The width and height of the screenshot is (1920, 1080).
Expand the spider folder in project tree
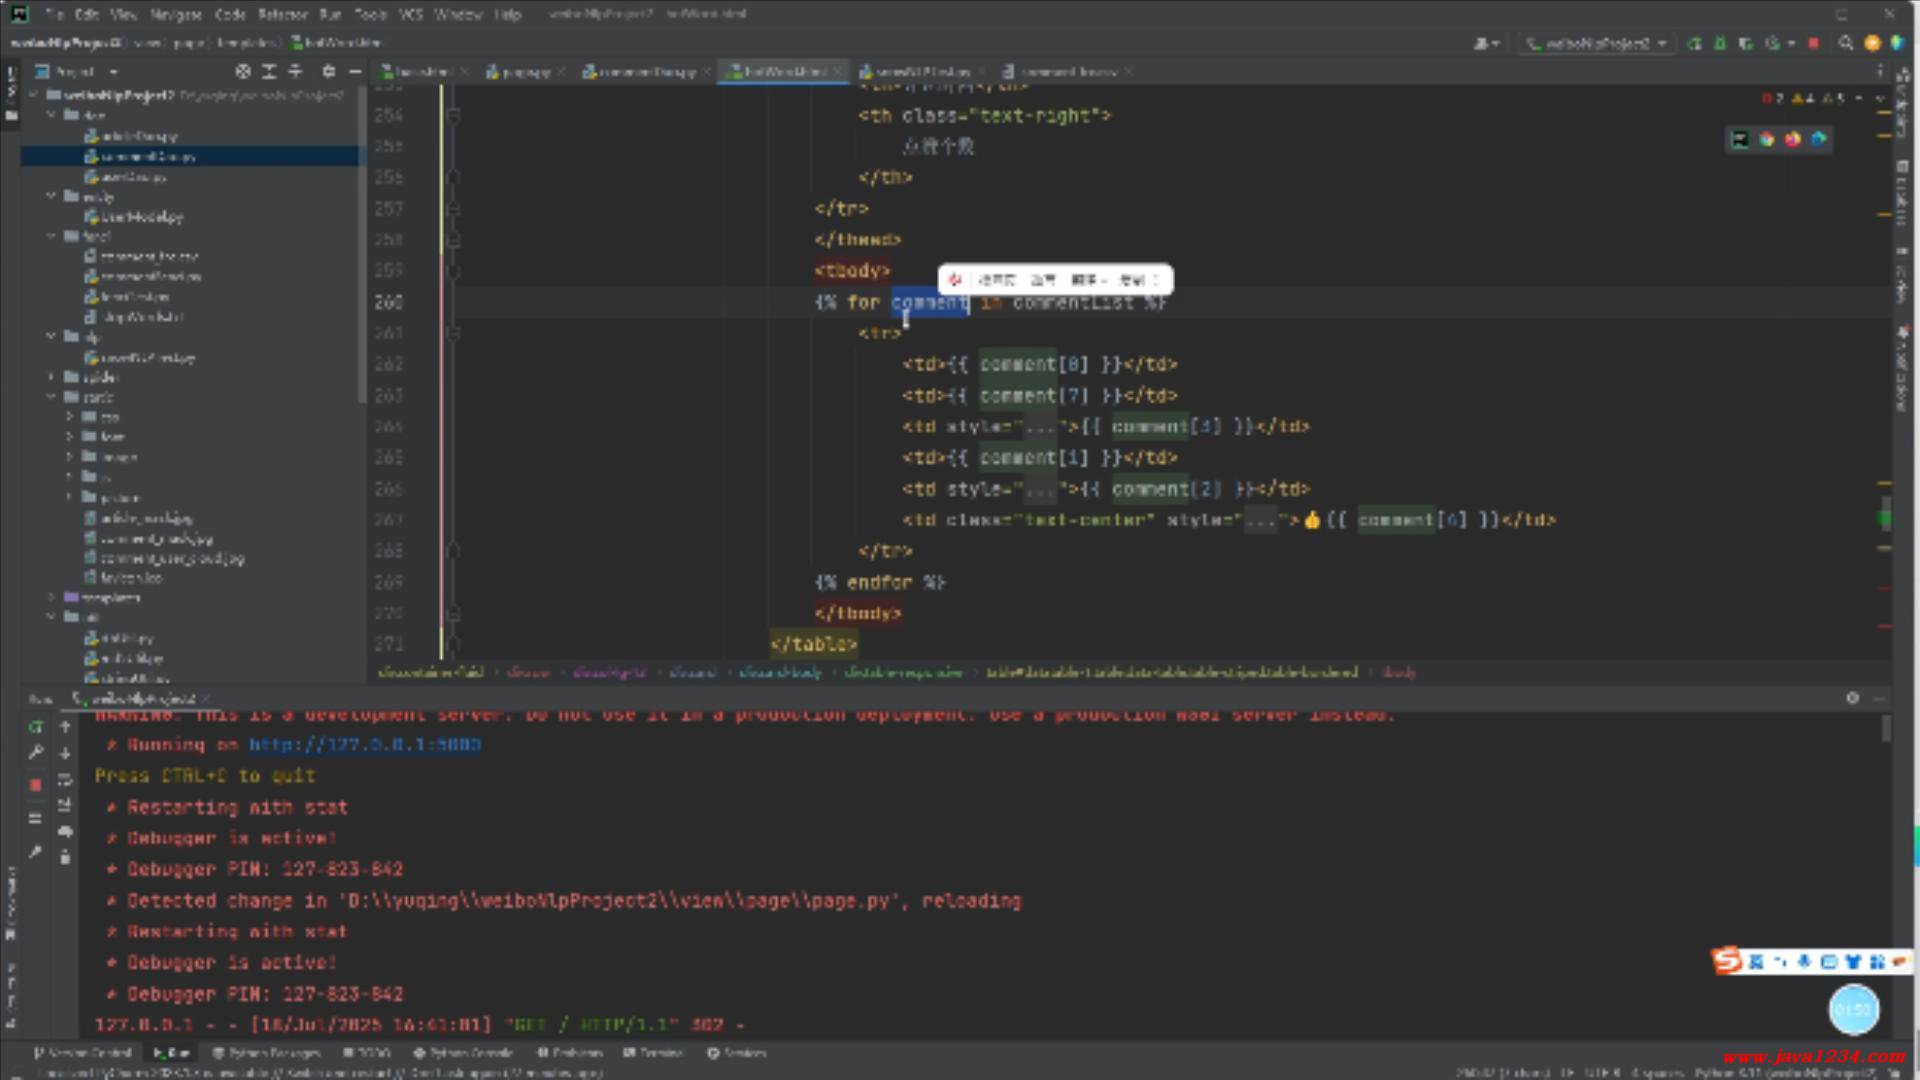coord(52,377)
